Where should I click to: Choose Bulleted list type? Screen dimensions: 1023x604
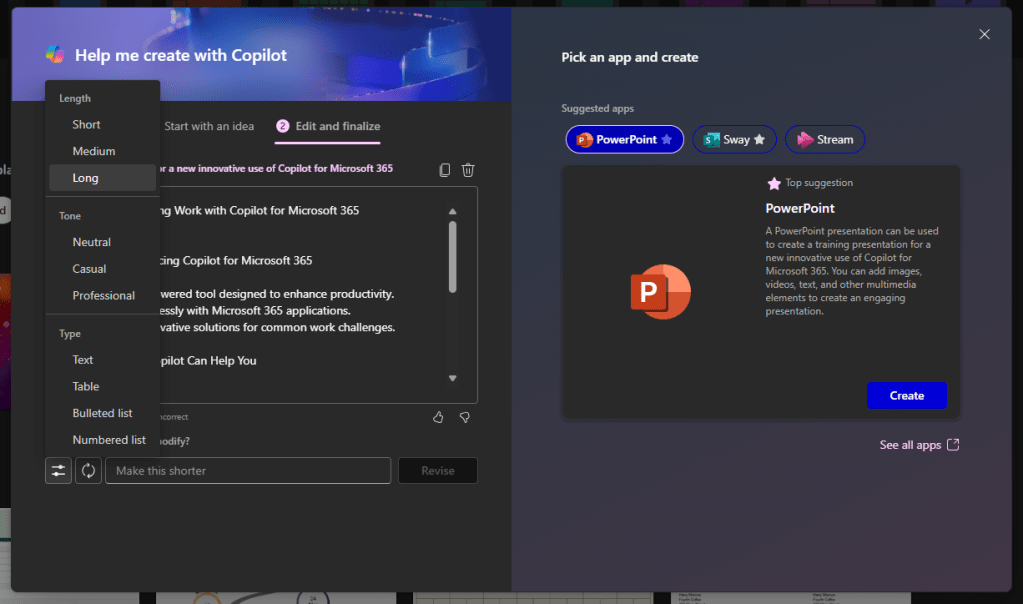102,413
